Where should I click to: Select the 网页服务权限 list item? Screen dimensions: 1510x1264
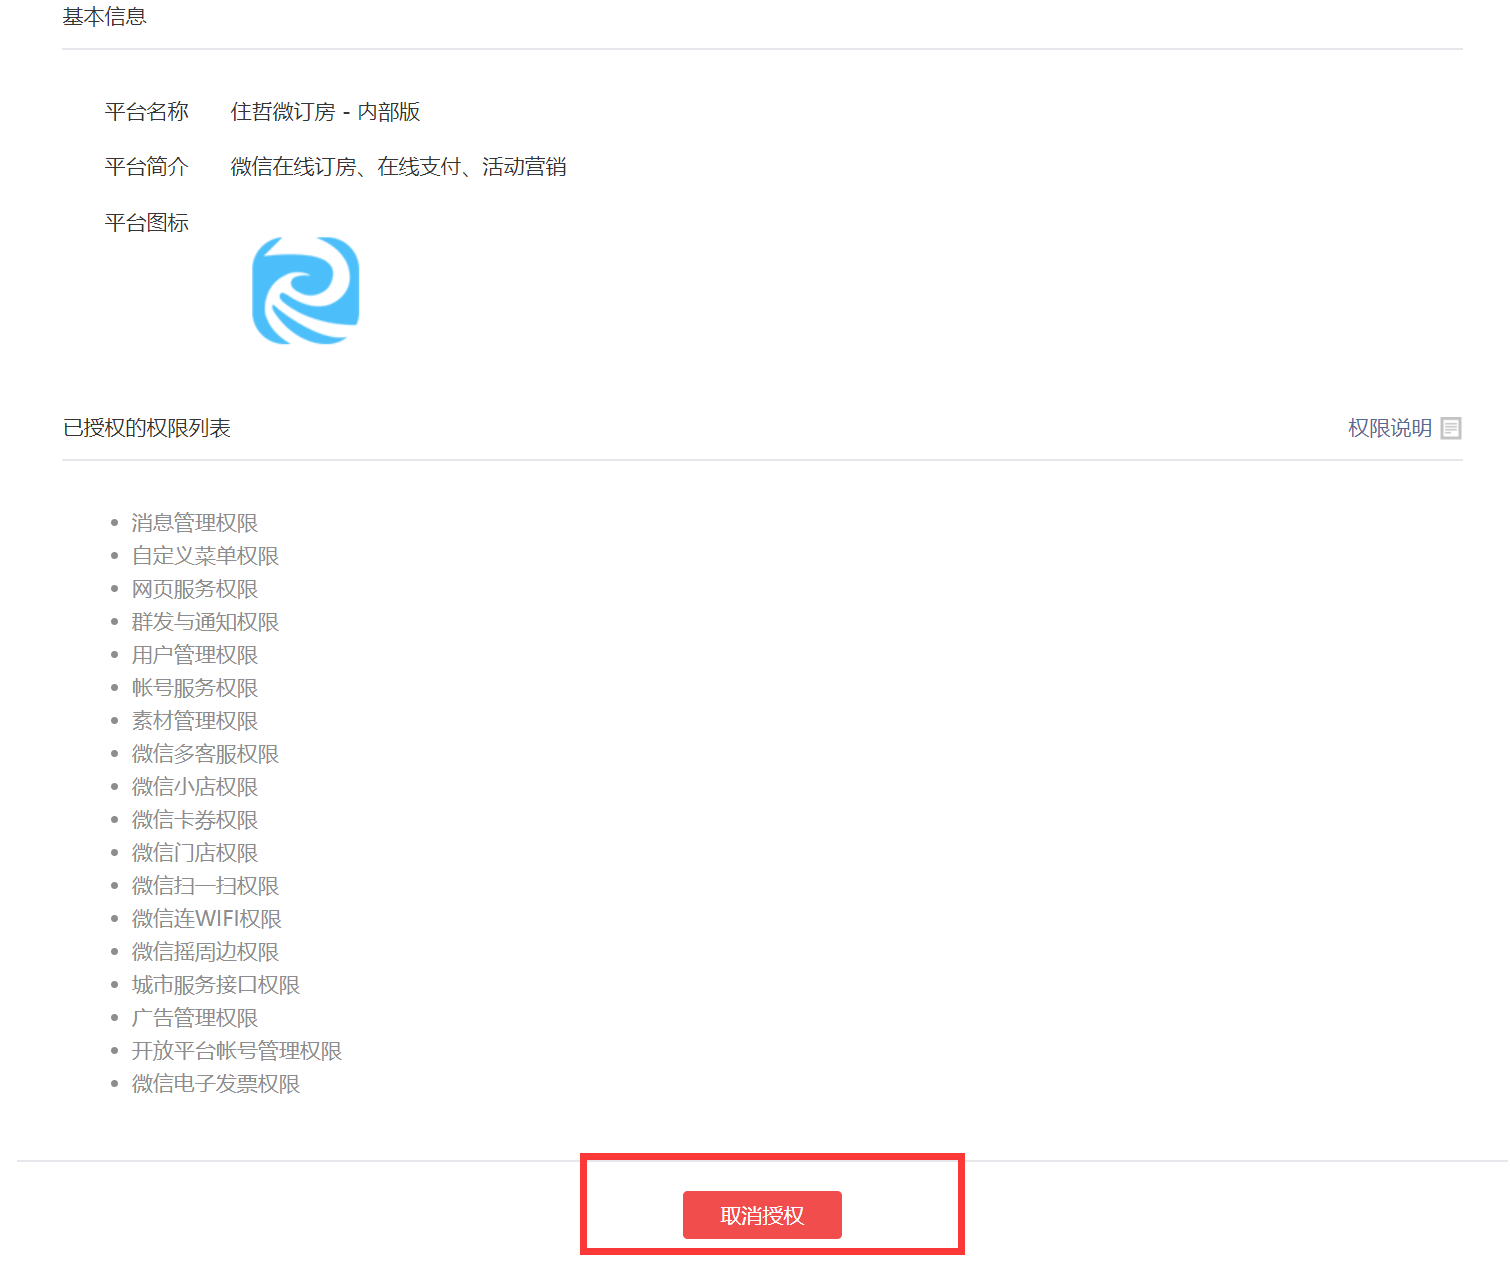[195, 589]
